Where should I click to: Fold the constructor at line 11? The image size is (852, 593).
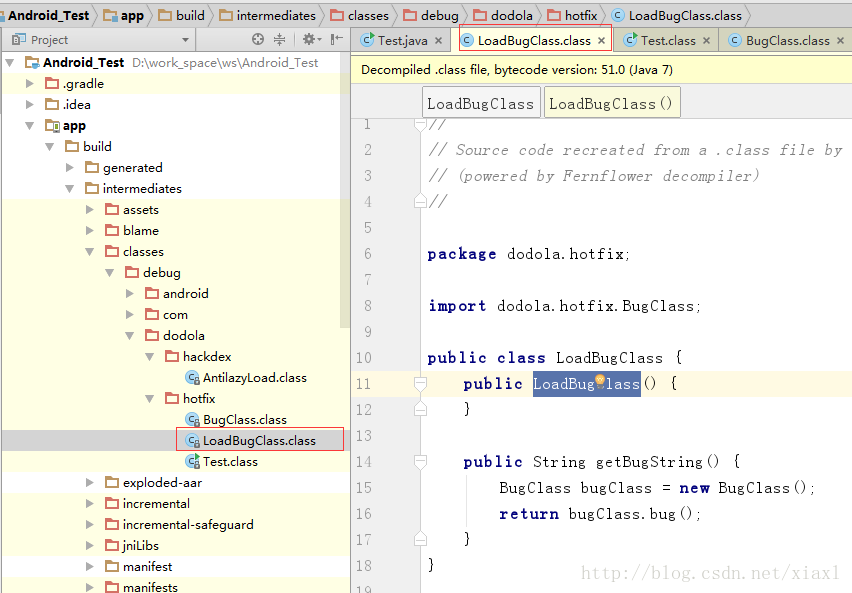click(420, 384)
